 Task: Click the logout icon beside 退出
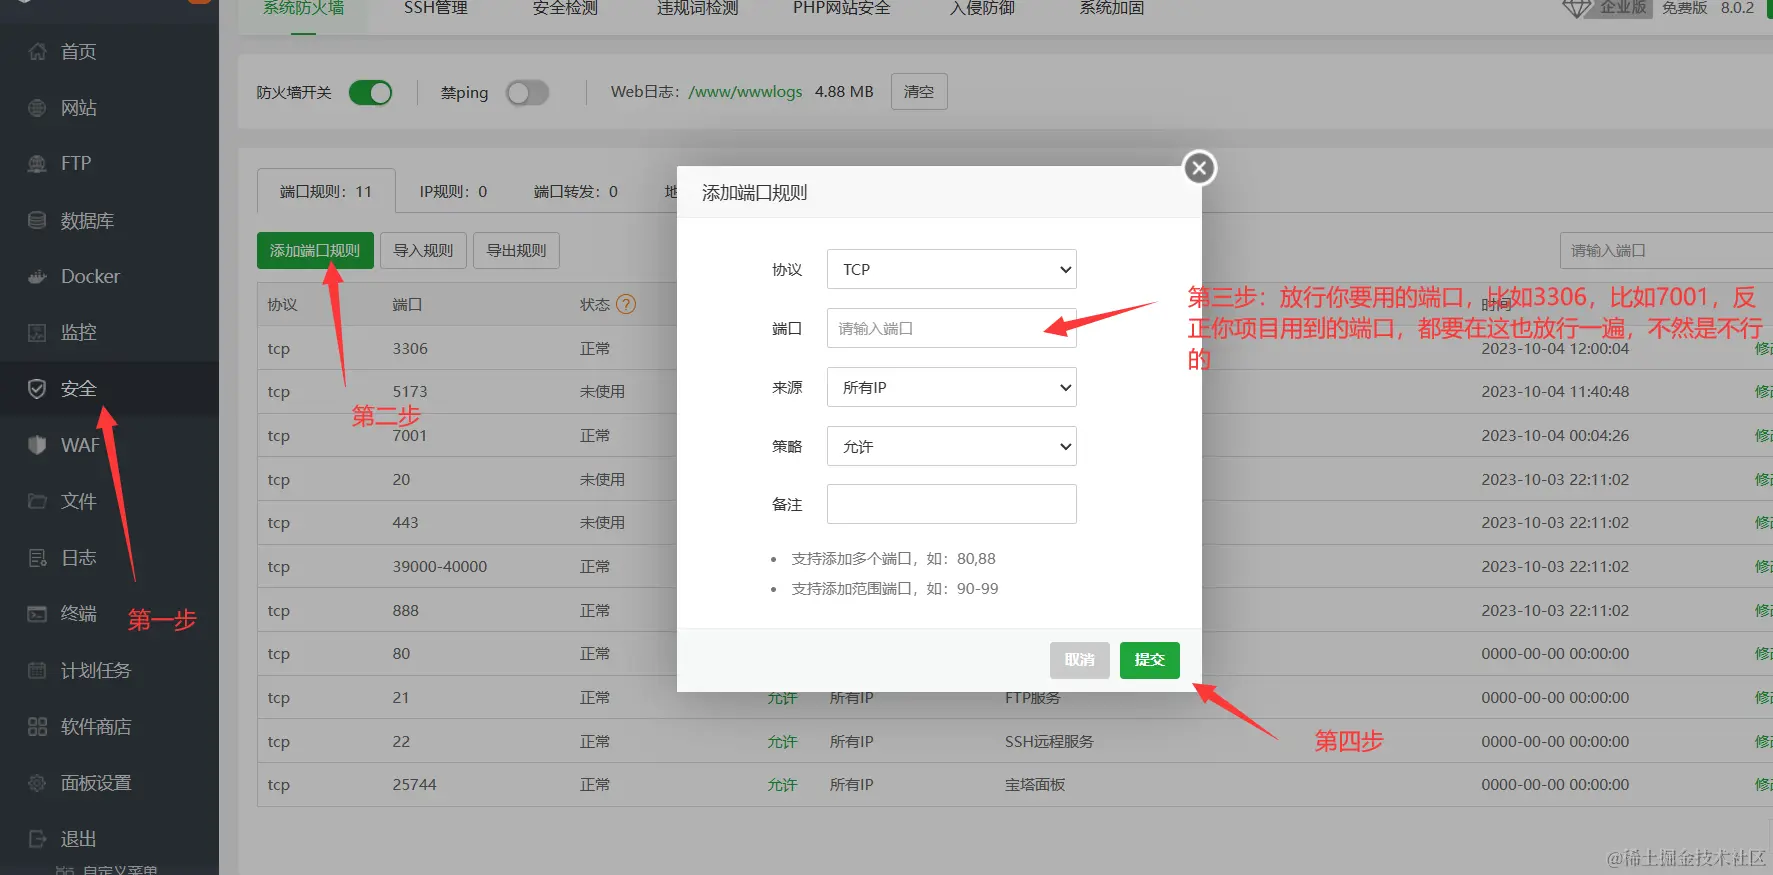coord(37,839)
